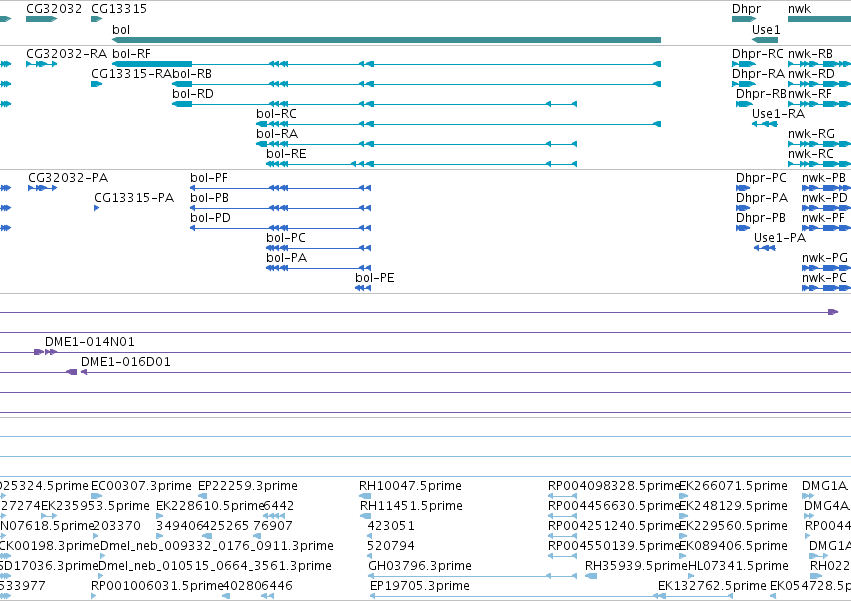The image size is (851, 601).
Task: Select EST GH03796.3prime
Action: (x=472, y=576)
